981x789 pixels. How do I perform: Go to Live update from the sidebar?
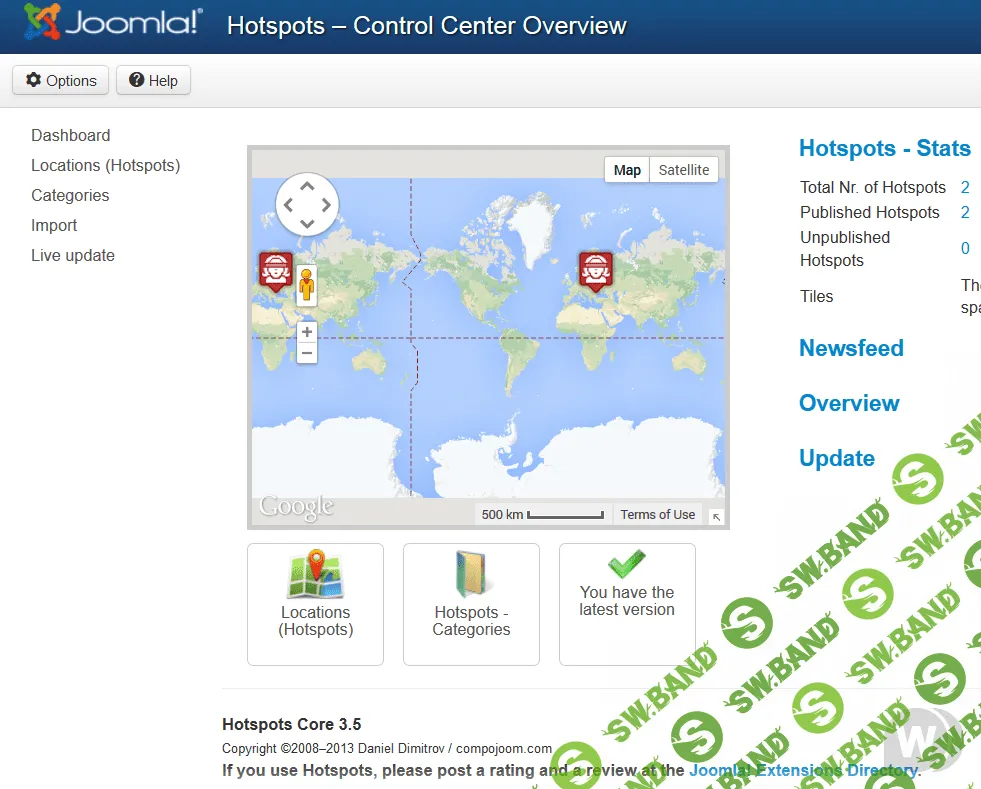(73, 255)
